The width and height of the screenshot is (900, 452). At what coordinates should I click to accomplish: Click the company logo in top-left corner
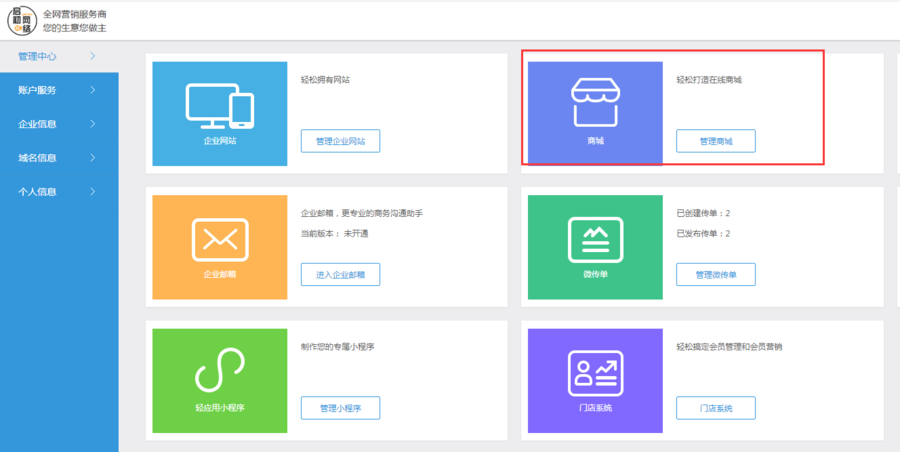pos(22,20)
